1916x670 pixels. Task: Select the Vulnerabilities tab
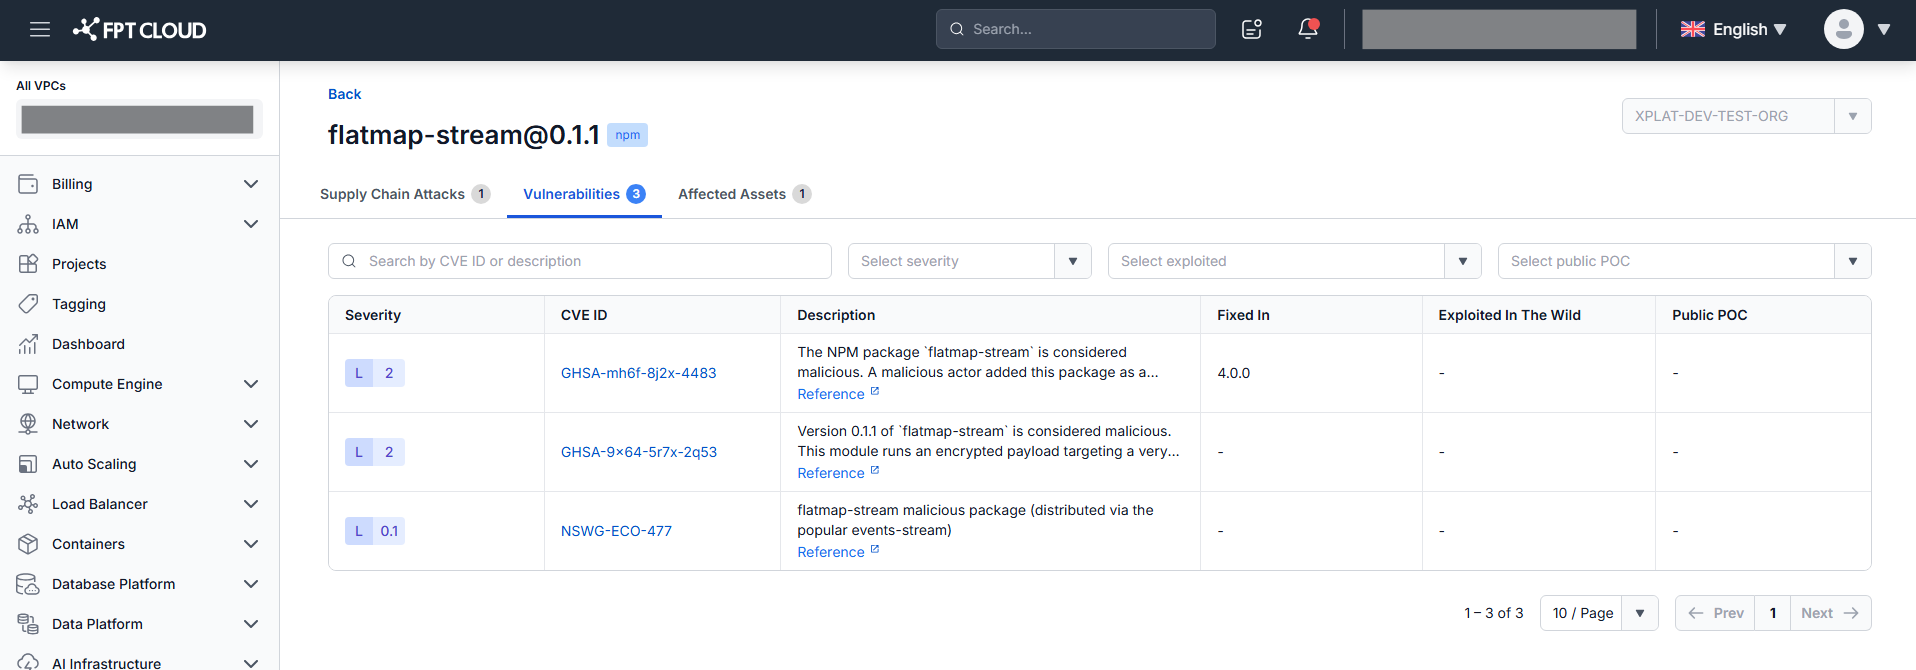584,194
